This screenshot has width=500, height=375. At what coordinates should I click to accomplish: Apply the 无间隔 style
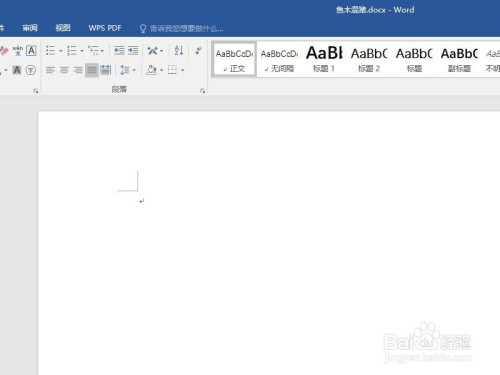pos(279,59)
